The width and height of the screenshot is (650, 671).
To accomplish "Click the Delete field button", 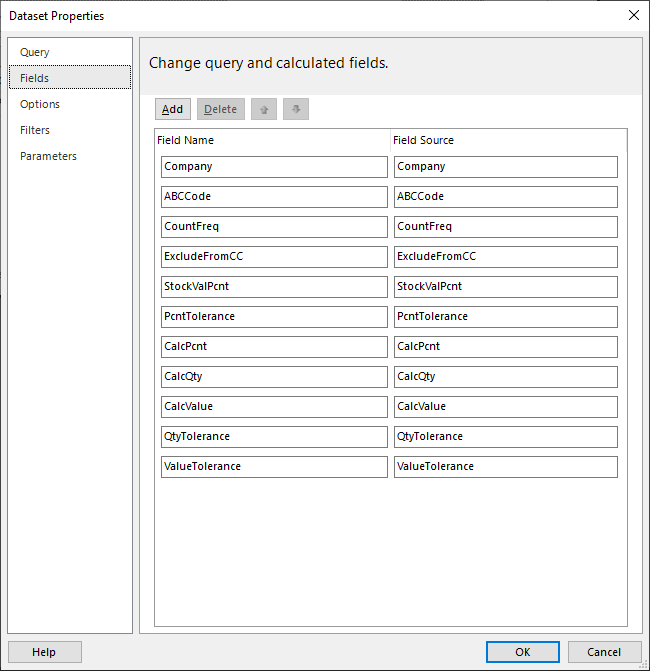I will [220, 109].
